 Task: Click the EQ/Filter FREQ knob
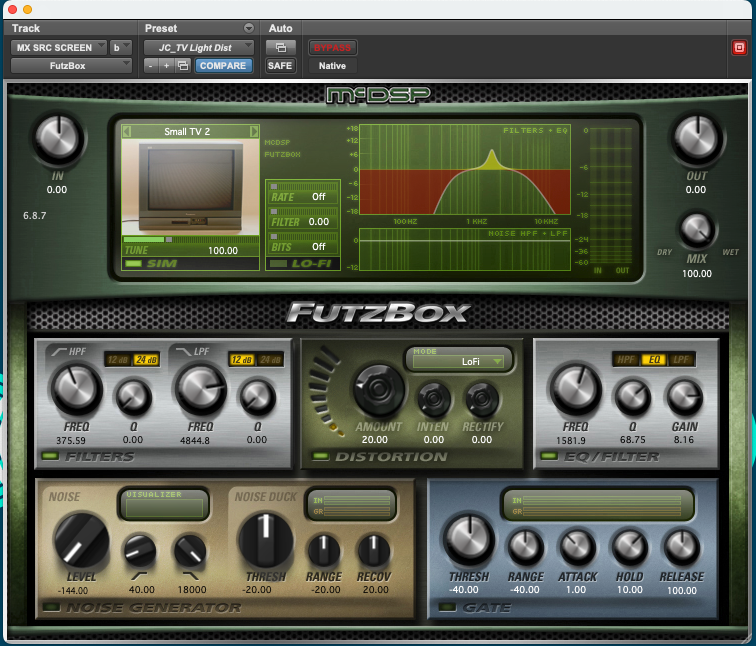point(575,389)
